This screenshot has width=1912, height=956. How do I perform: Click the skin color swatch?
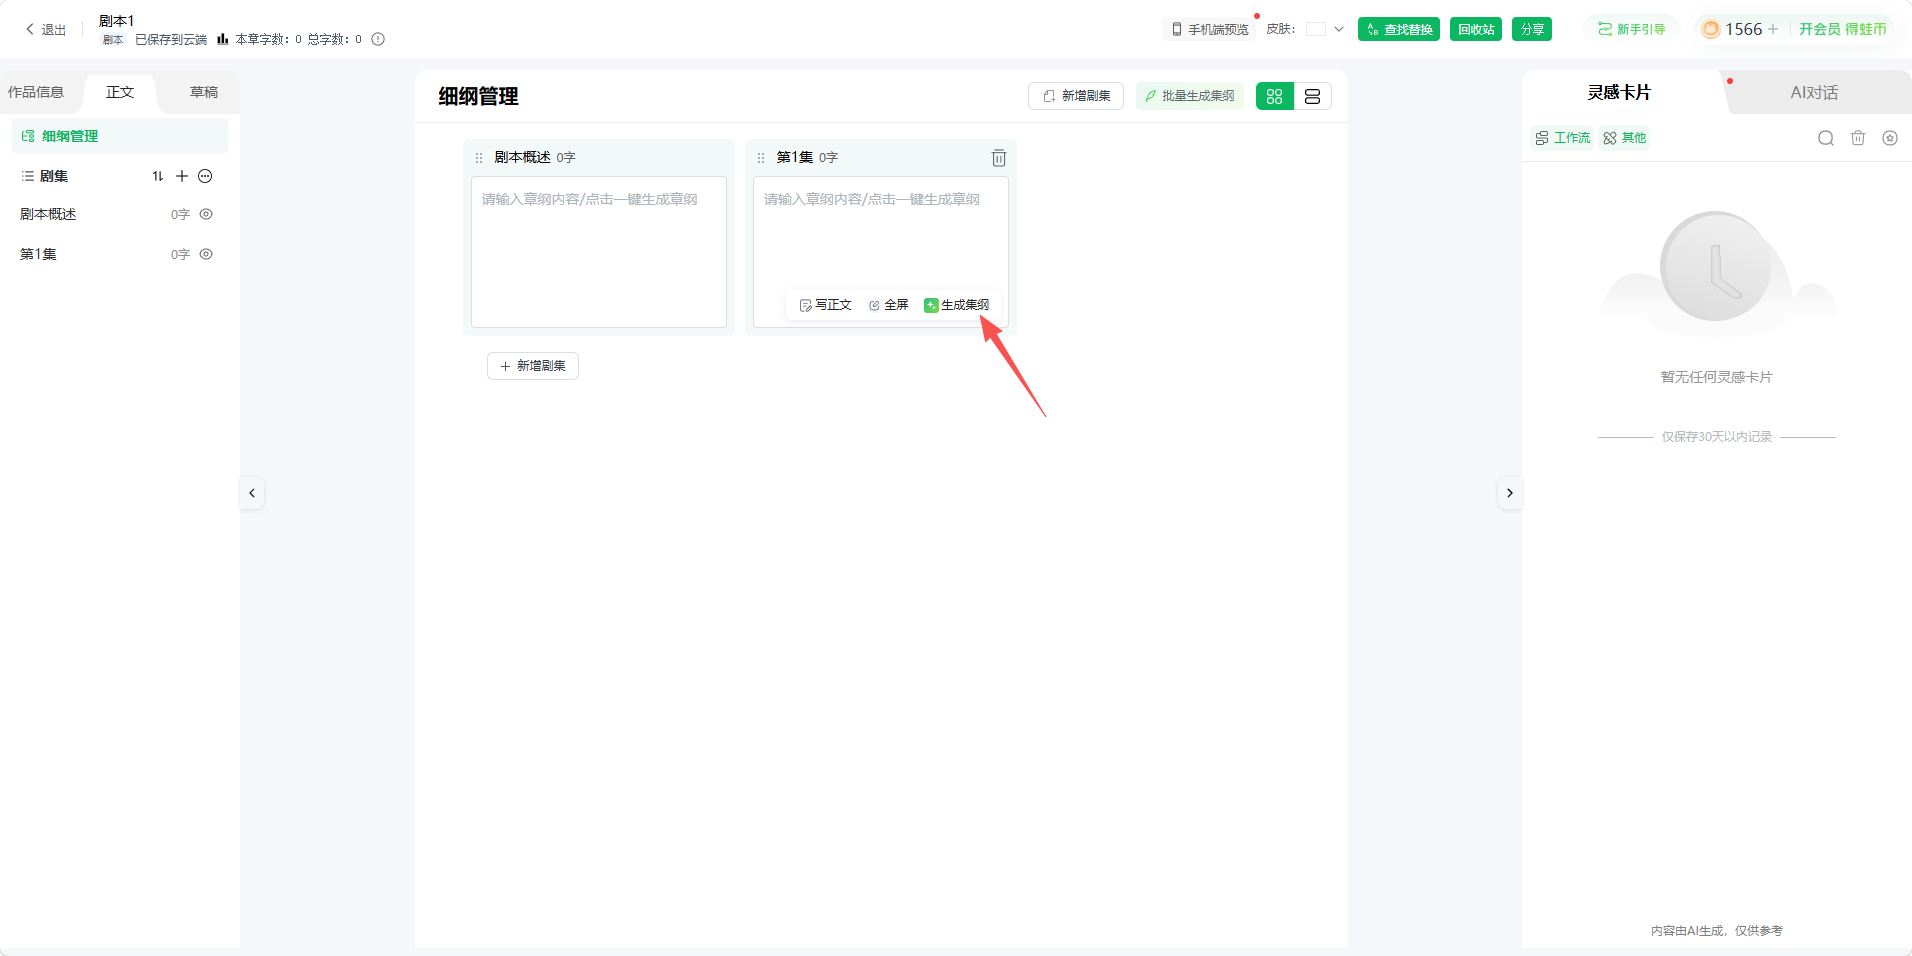[1316, 29]
